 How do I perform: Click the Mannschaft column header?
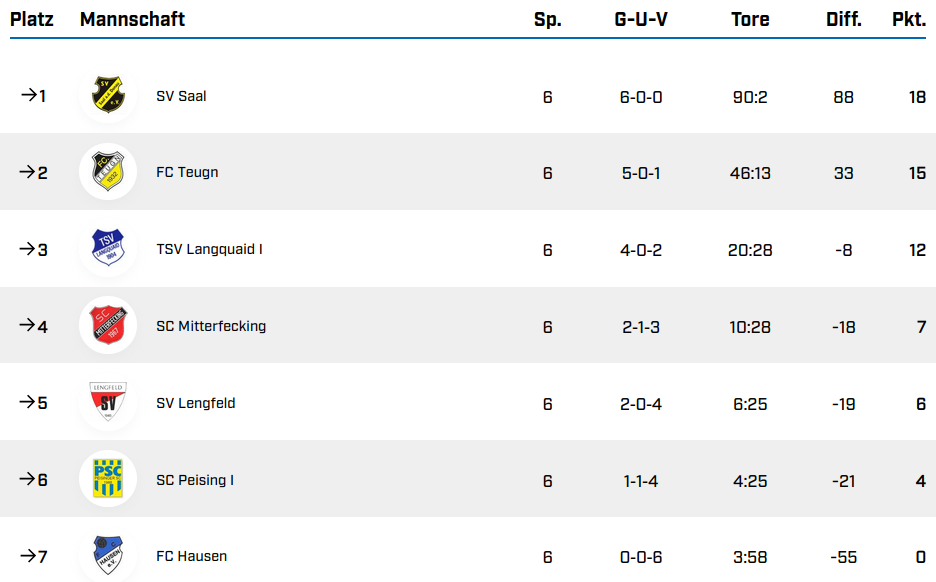point(132,19)
